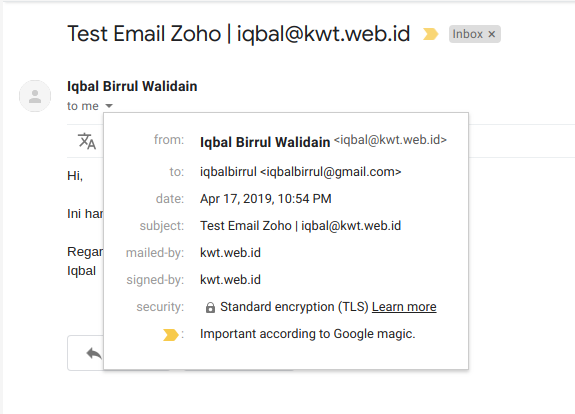Click the translate message icon
Screen dimensions: 575x414
click(x=87, y=141)
